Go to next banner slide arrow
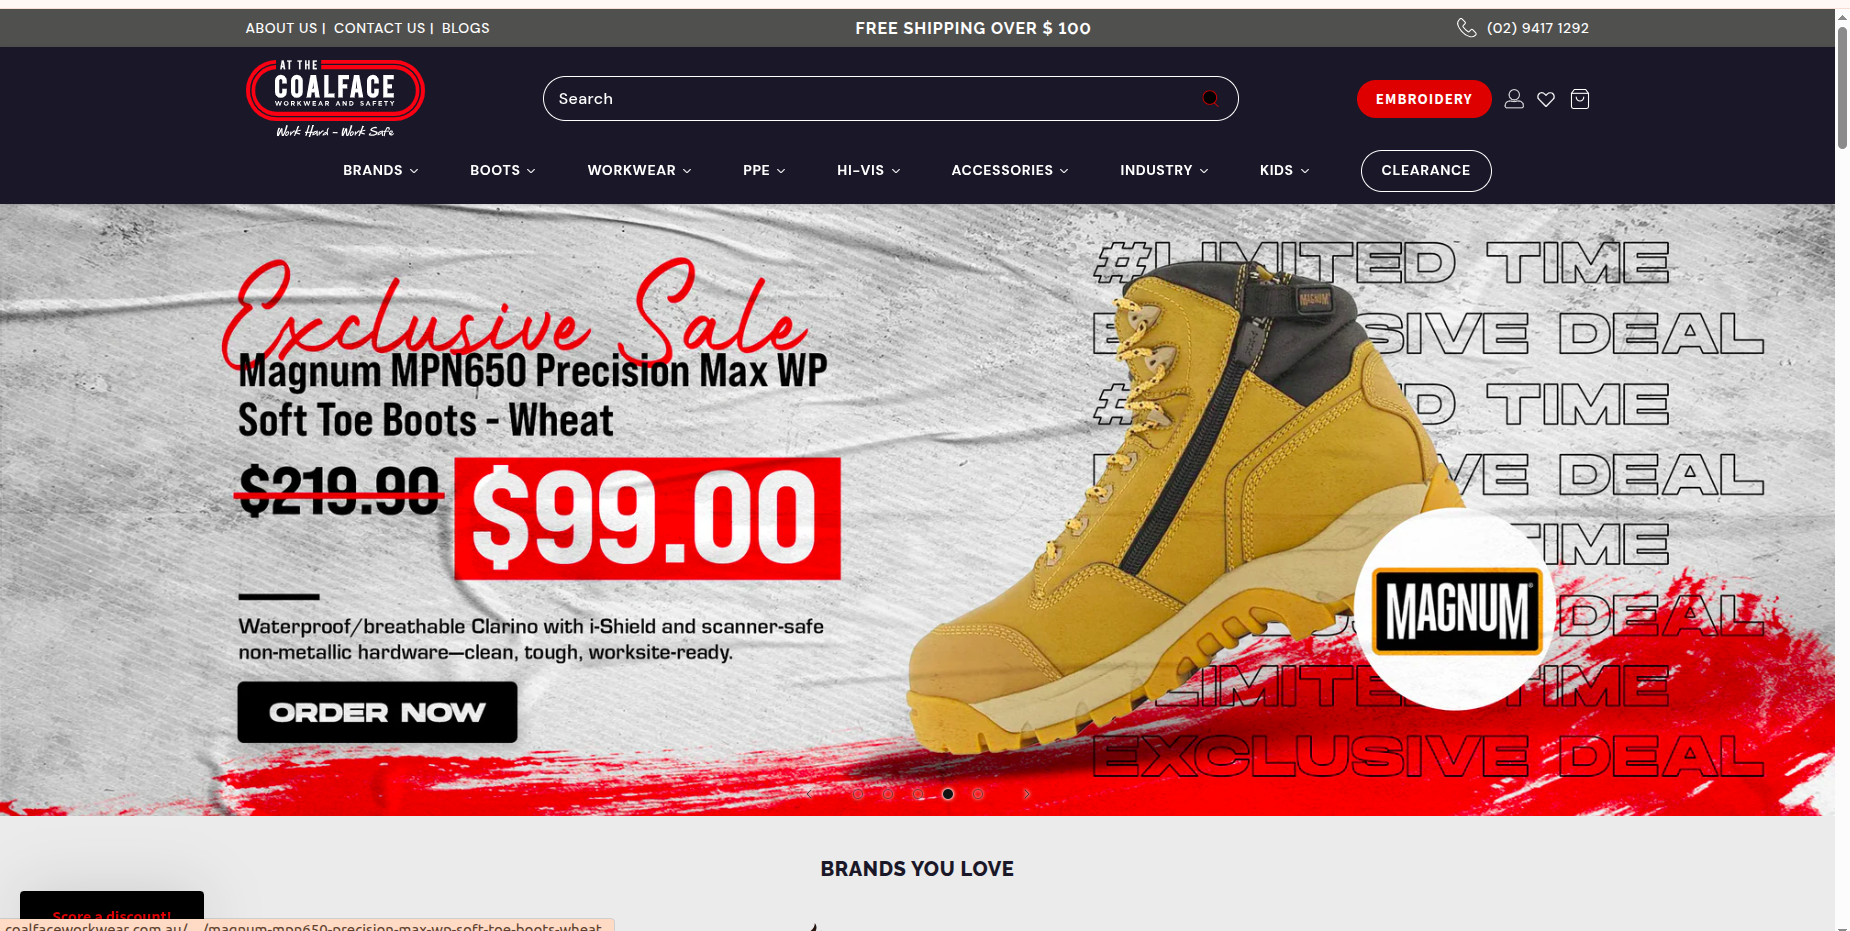 (1027, 794)
